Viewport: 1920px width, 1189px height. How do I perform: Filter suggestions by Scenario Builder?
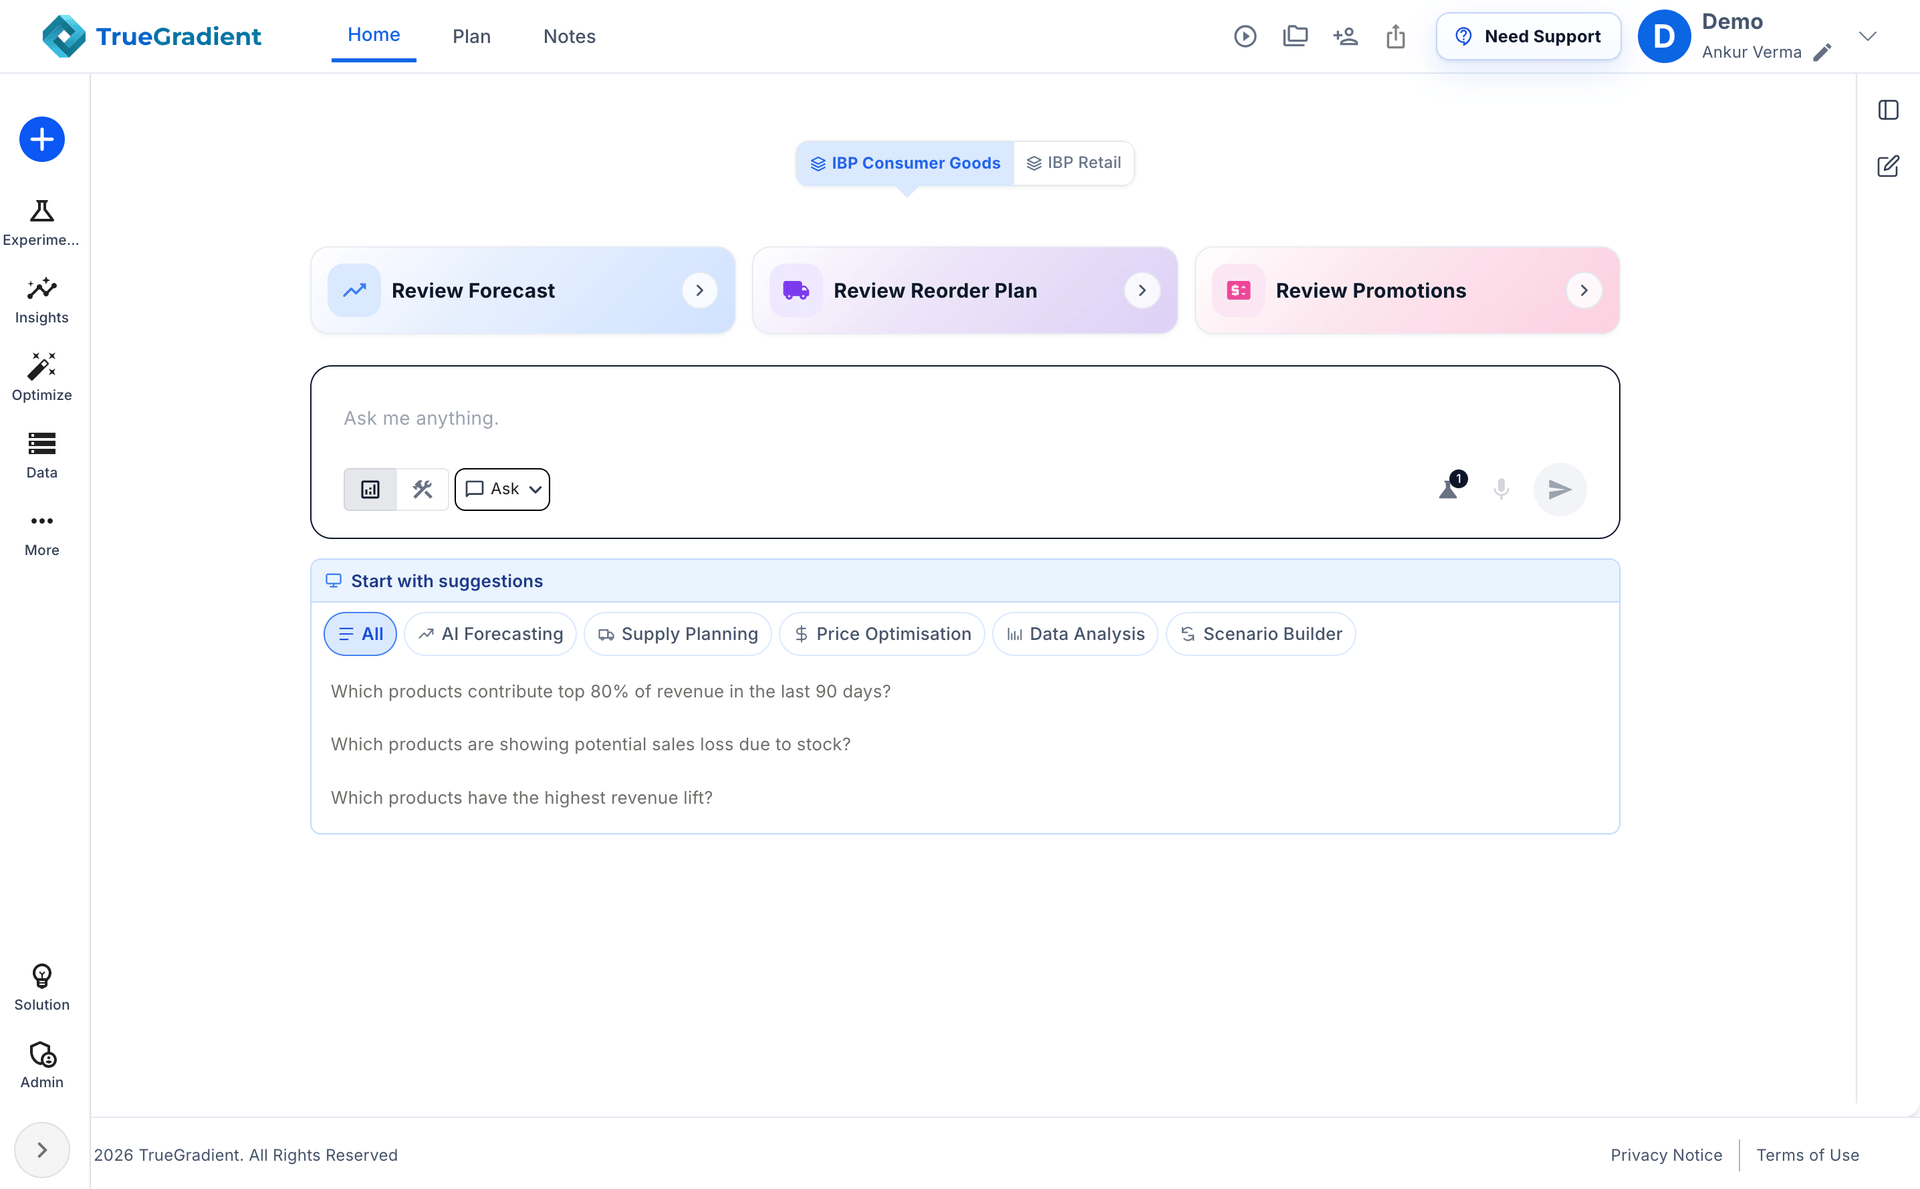(x=1261, y=634)
